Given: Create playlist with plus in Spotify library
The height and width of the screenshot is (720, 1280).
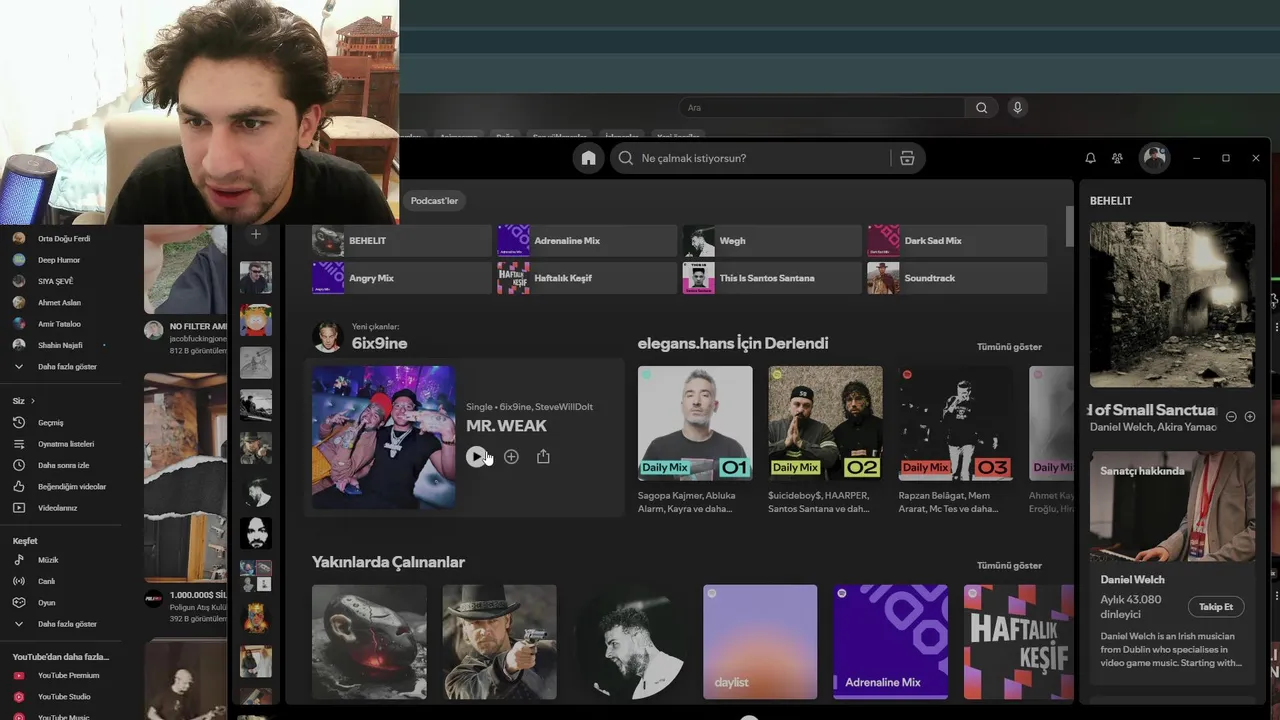Looking at the screenshot, I should pyautogui.click(x=256, y=234).
